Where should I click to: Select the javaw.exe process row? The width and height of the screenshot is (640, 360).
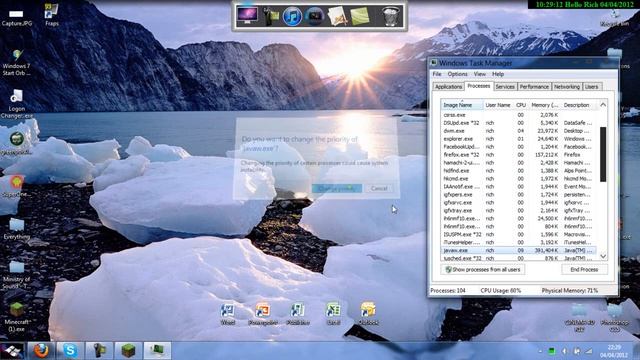[518, 250]
